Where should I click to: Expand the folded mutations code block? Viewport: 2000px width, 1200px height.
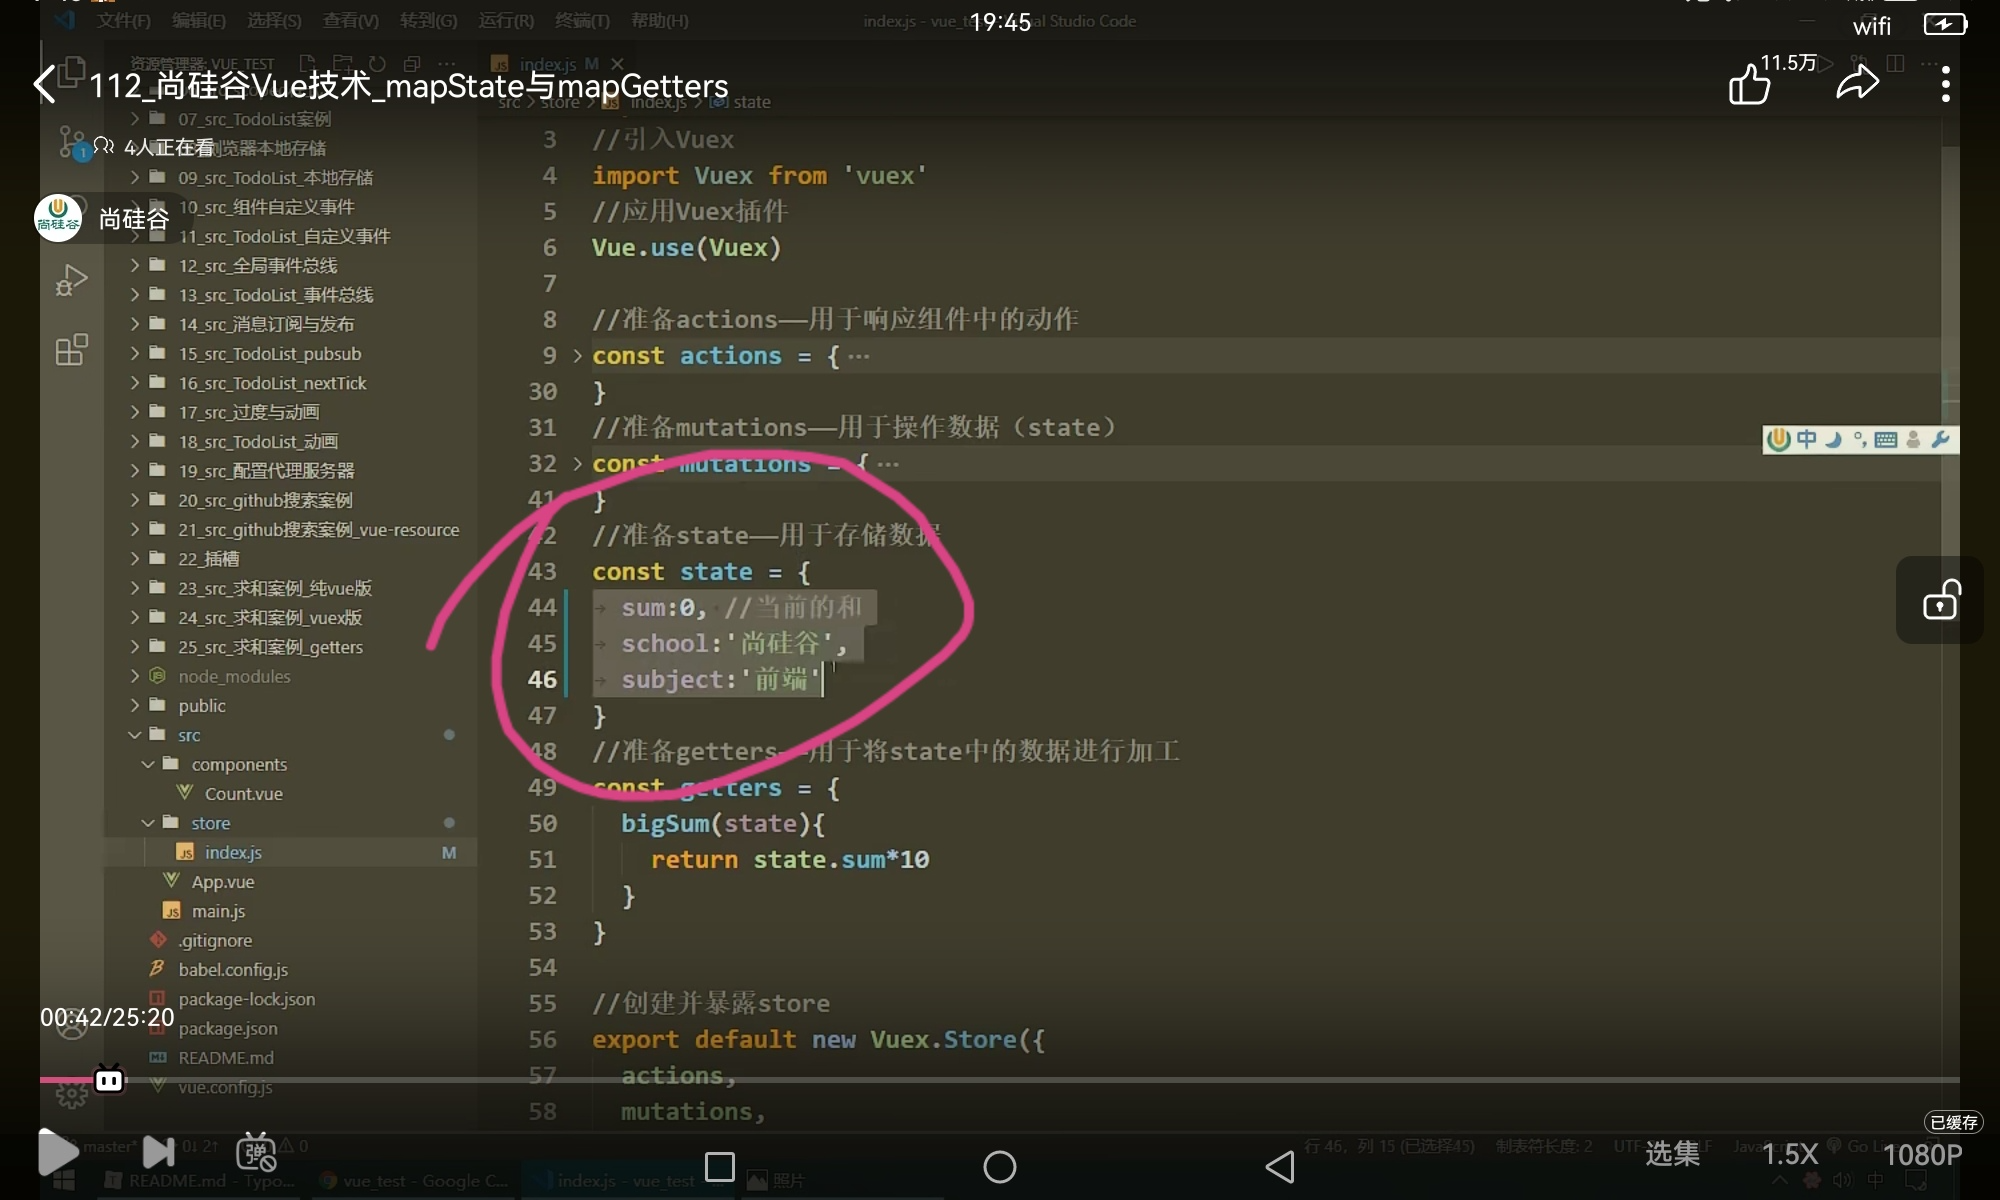click(x=577, y=464)
